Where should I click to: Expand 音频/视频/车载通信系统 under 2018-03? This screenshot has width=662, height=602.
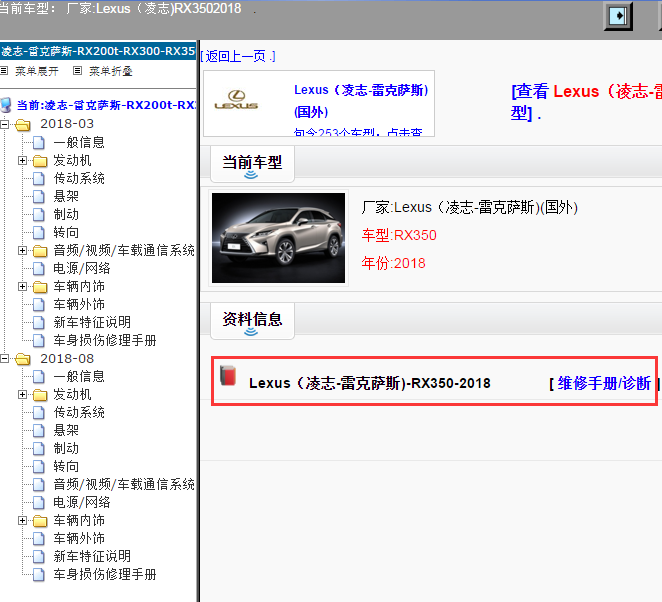tap(23, 250)
